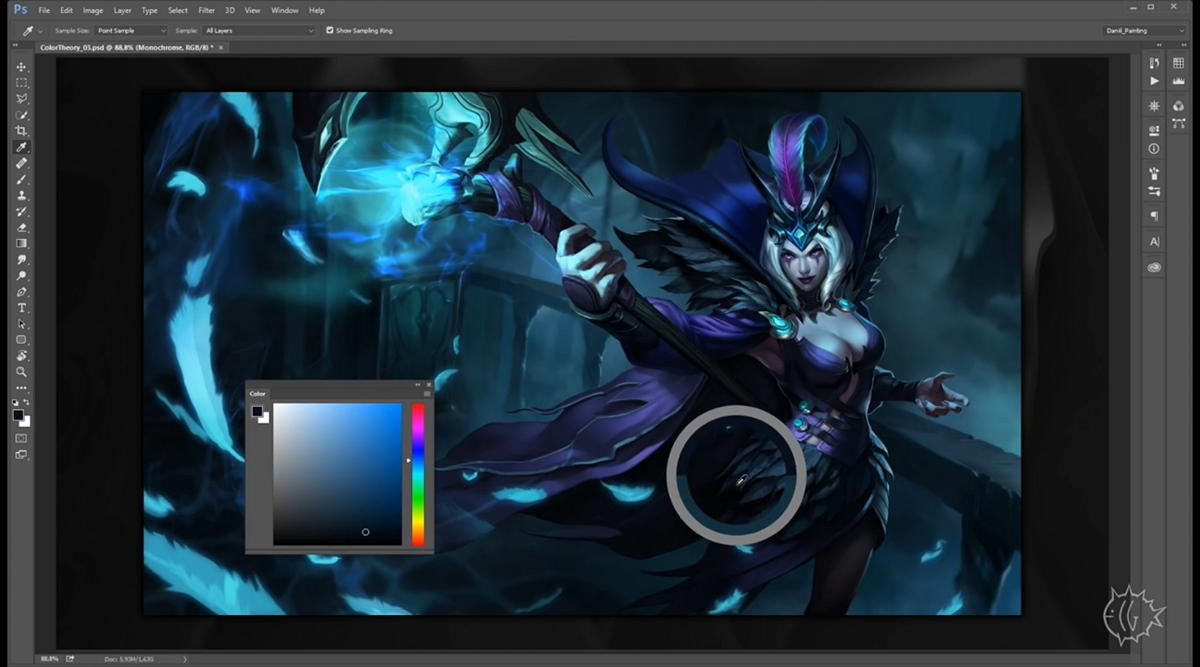The height and width of the screenshot is (667, 1200).
Task: Select the Gradient tool
Action: click(21, 243)
